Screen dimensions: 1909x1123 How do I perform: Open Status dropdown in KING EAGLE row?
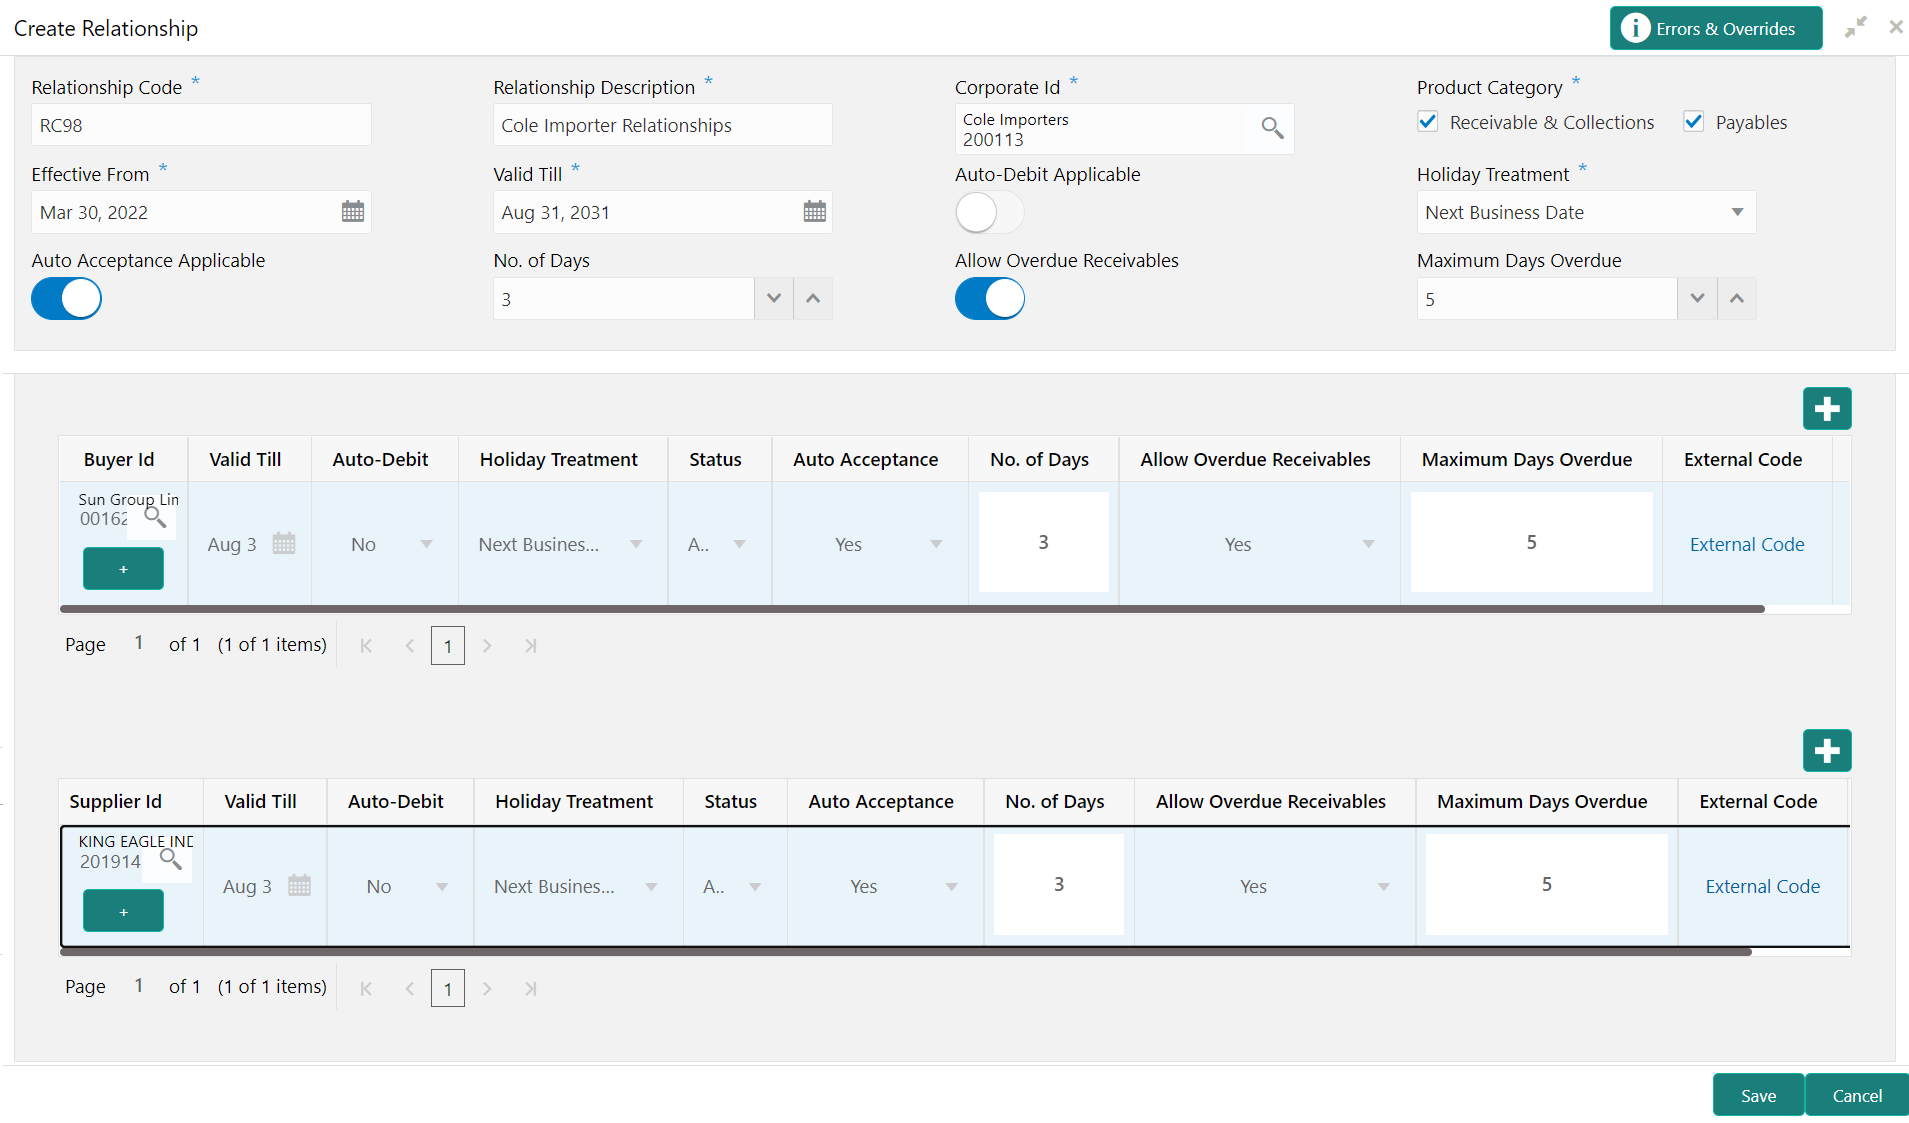click(755, 886)
